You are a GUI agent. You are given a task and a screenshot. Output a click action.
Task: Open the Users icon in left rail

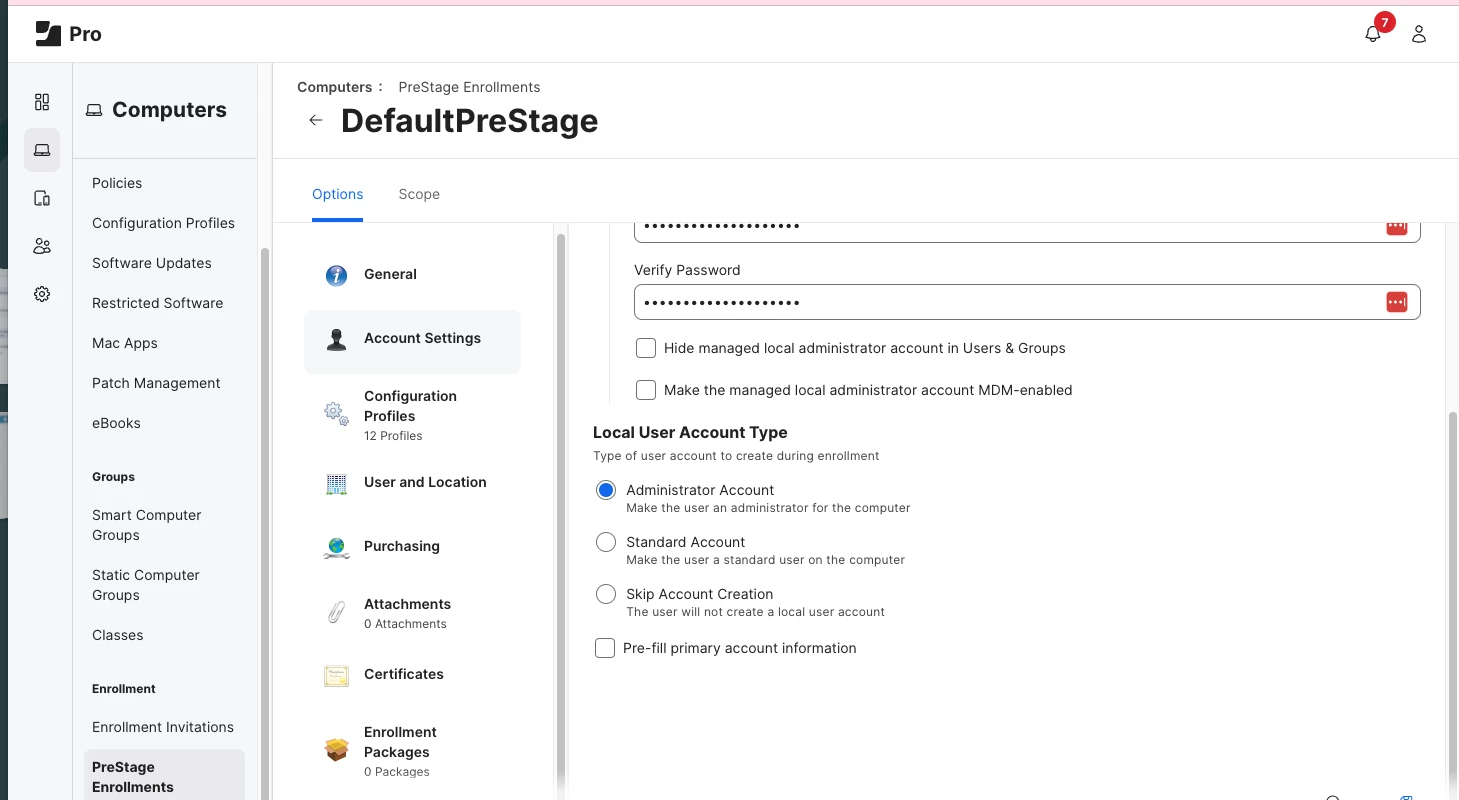[x=42, y=246]
